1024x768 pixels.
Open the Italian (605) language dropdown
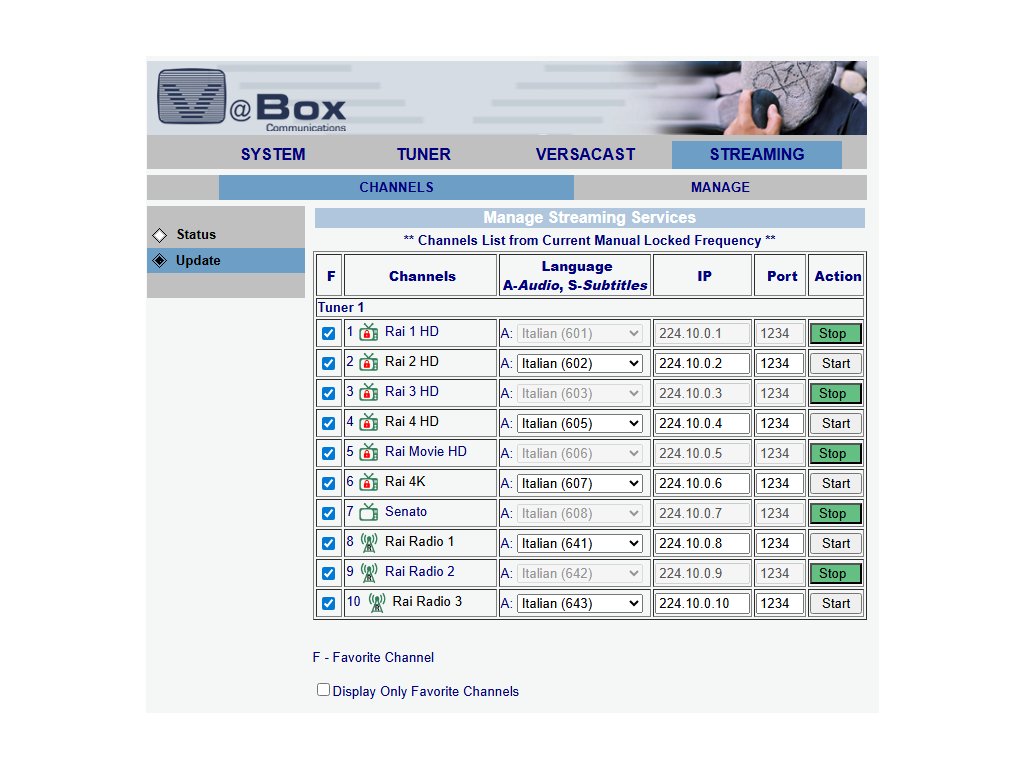click(580, 424)
